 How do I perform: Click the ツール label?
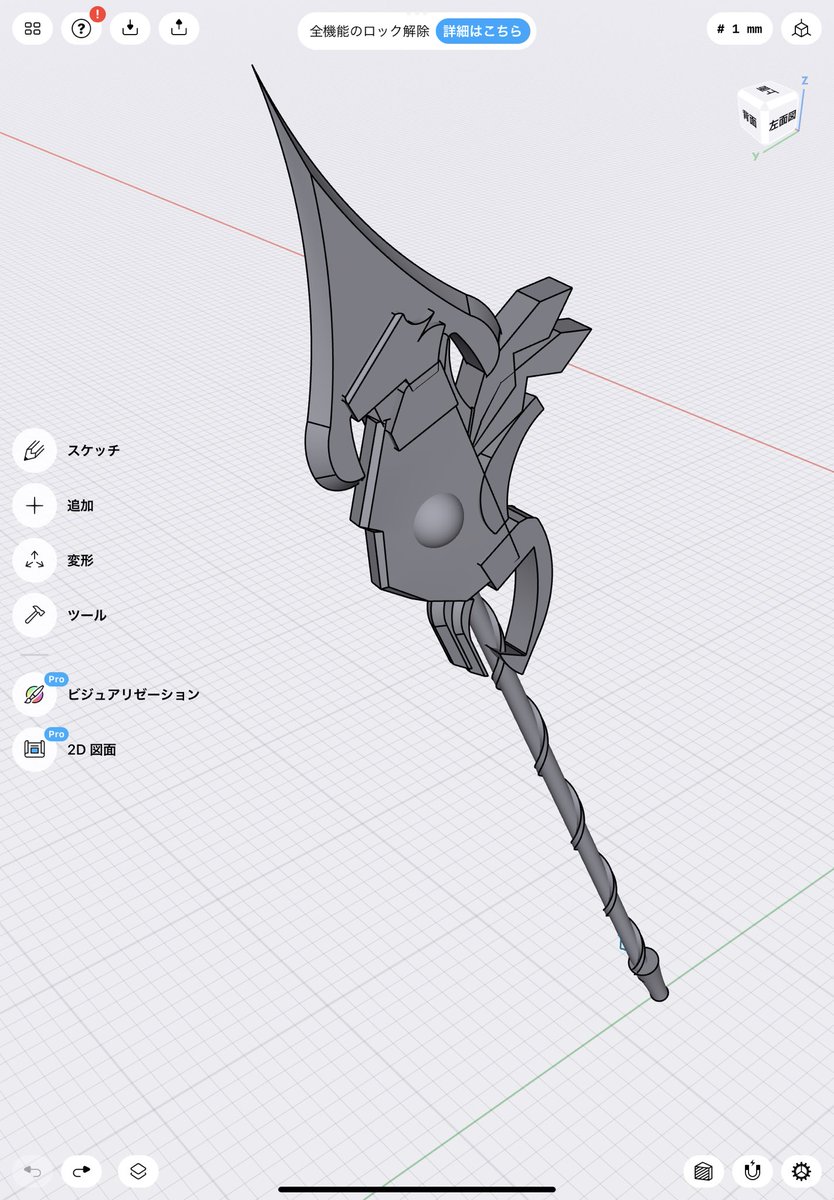(87, 615)
